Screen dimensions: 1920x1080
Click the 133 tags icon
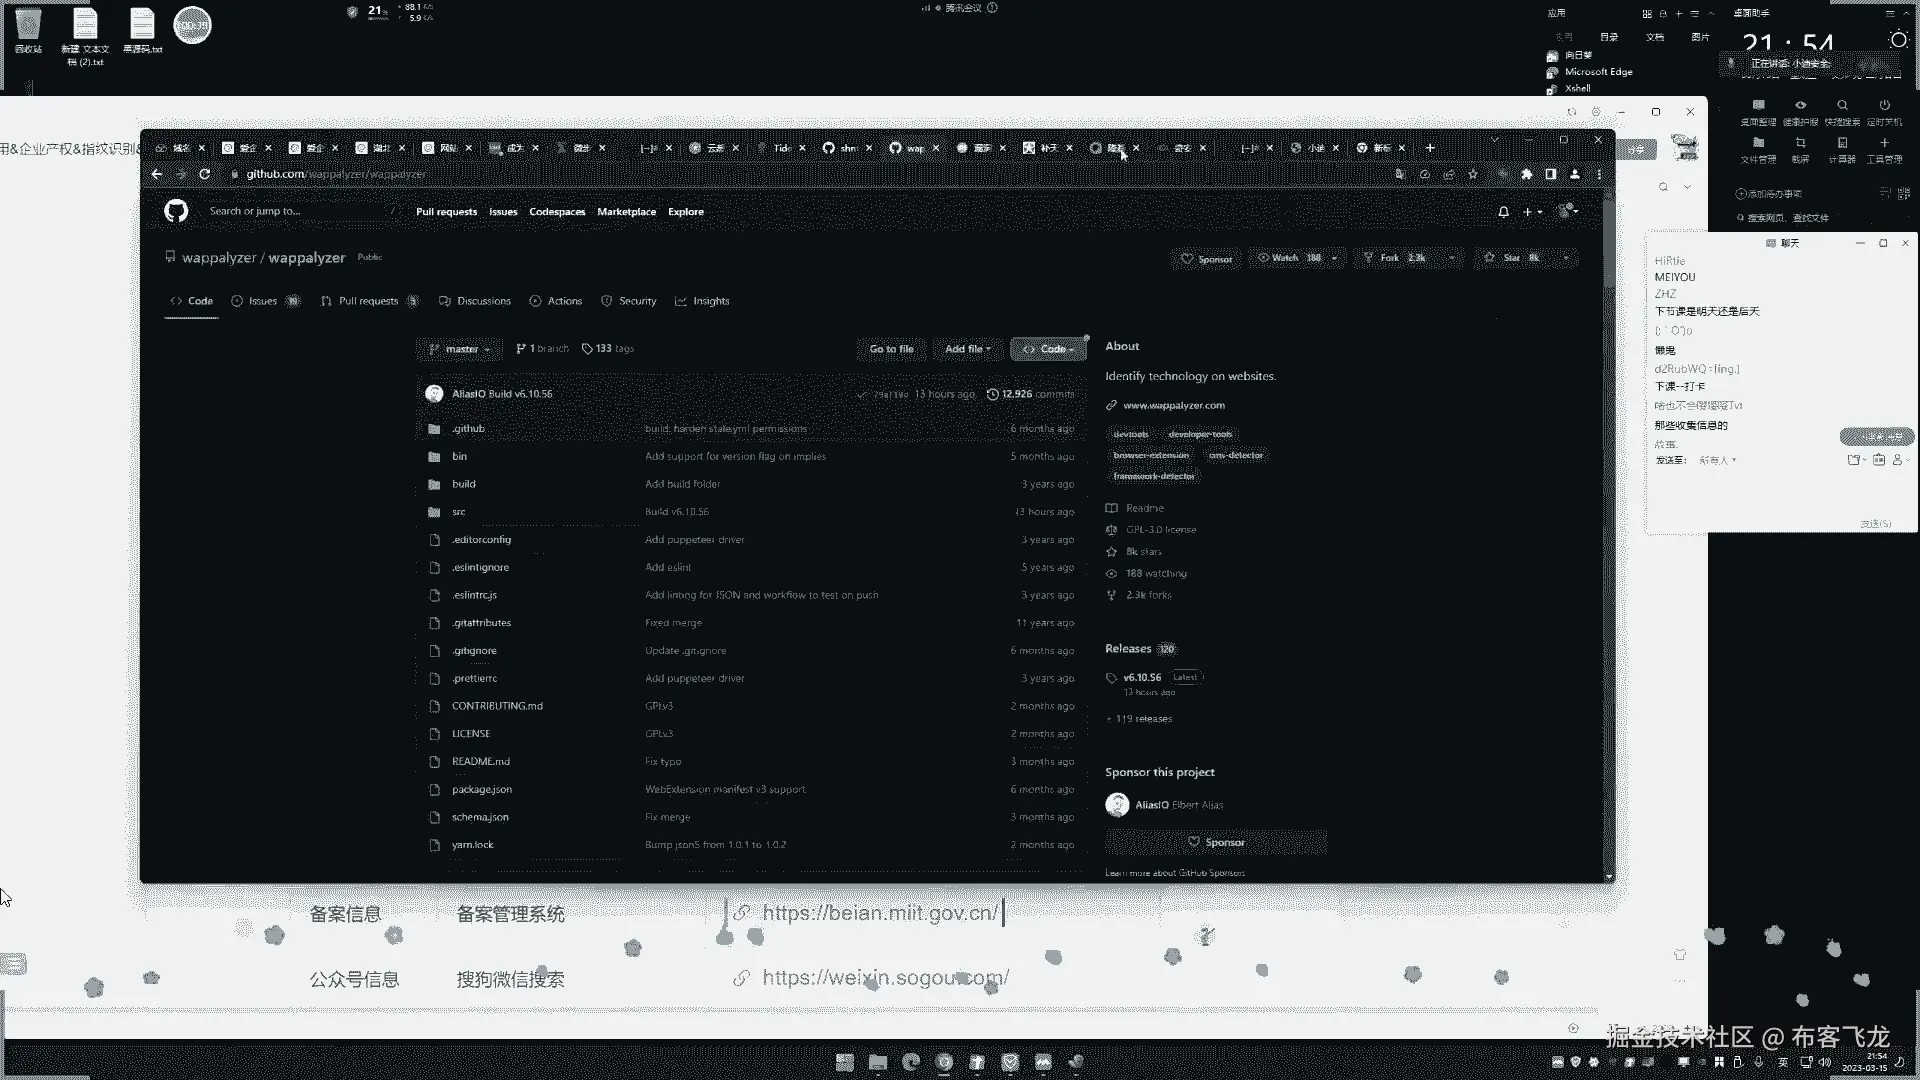pyautogui.click(x=587, y=349)
